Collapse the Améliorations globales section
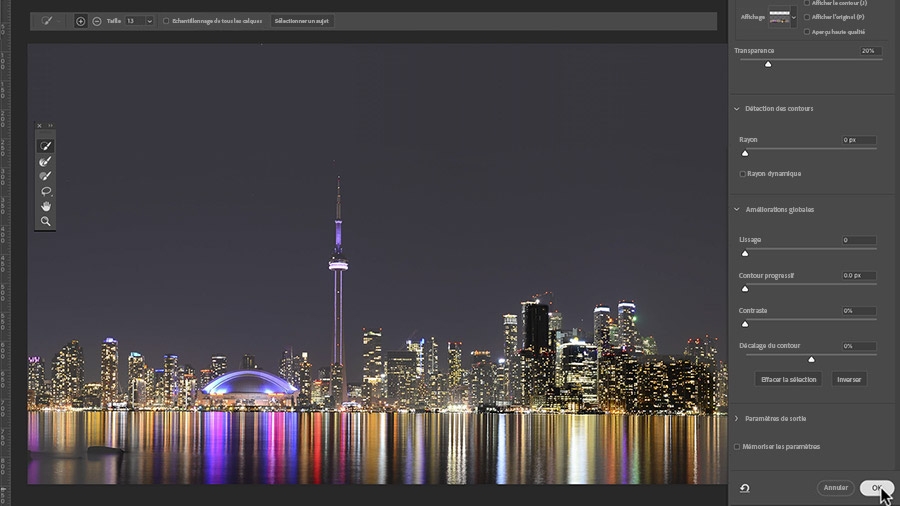The width and height of the screenshot is (900, 506). [737, 209]
